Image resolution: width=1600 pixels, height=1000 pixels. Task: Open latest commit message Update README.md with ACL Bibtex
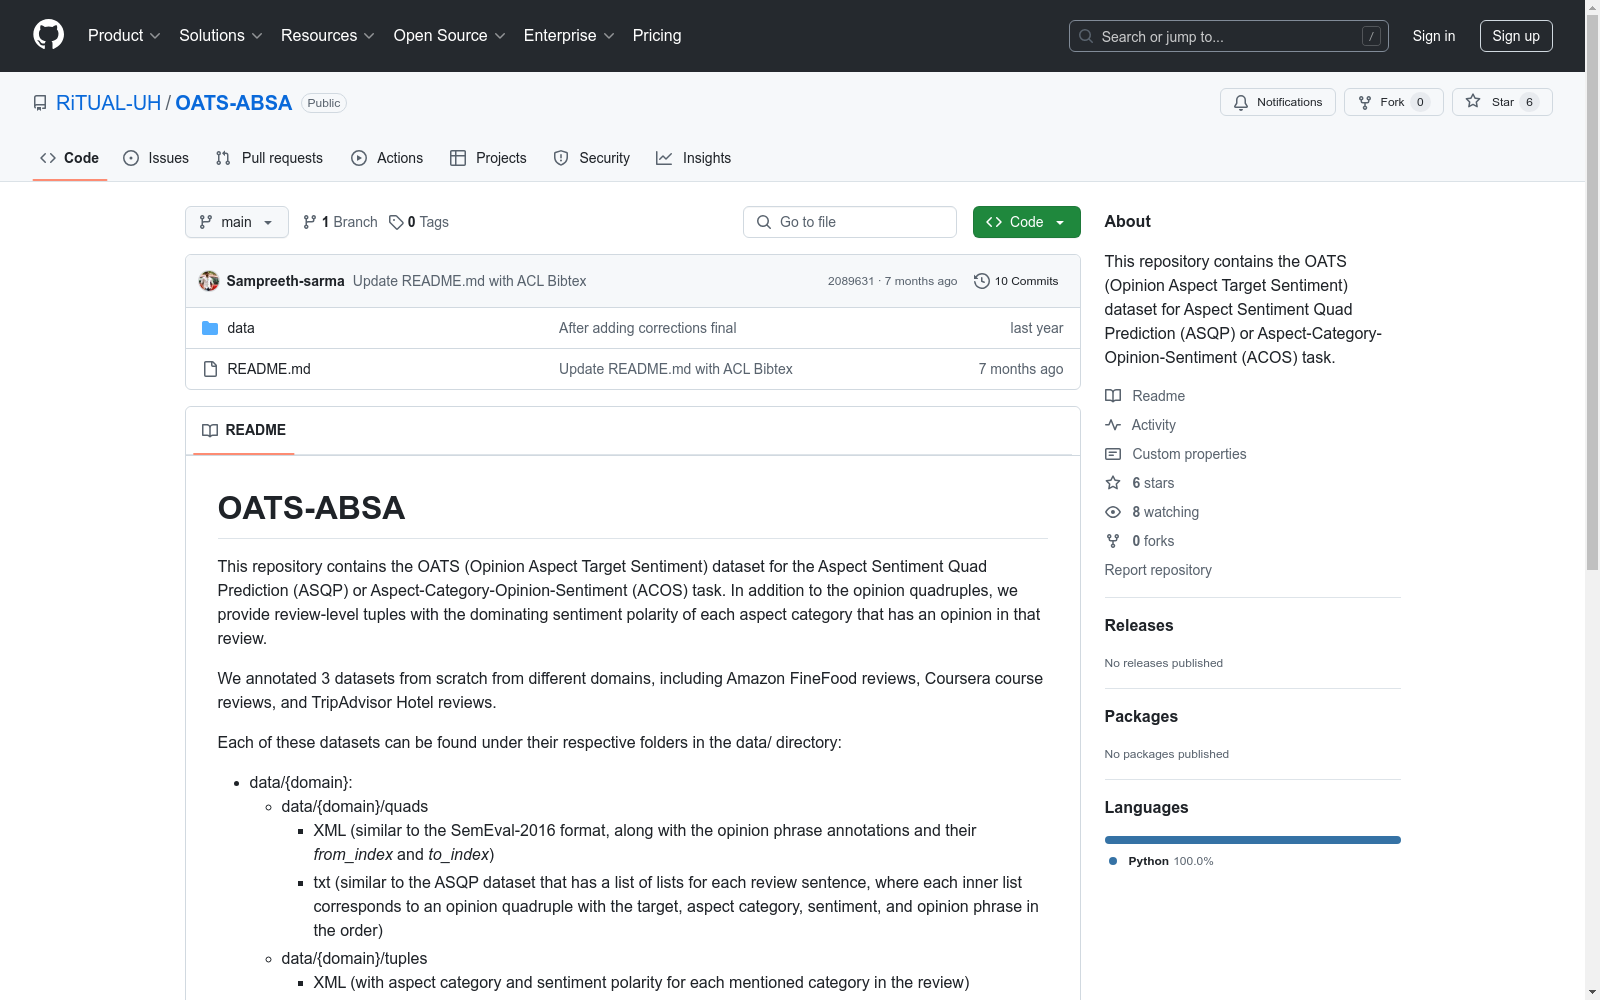coord(469,281)
